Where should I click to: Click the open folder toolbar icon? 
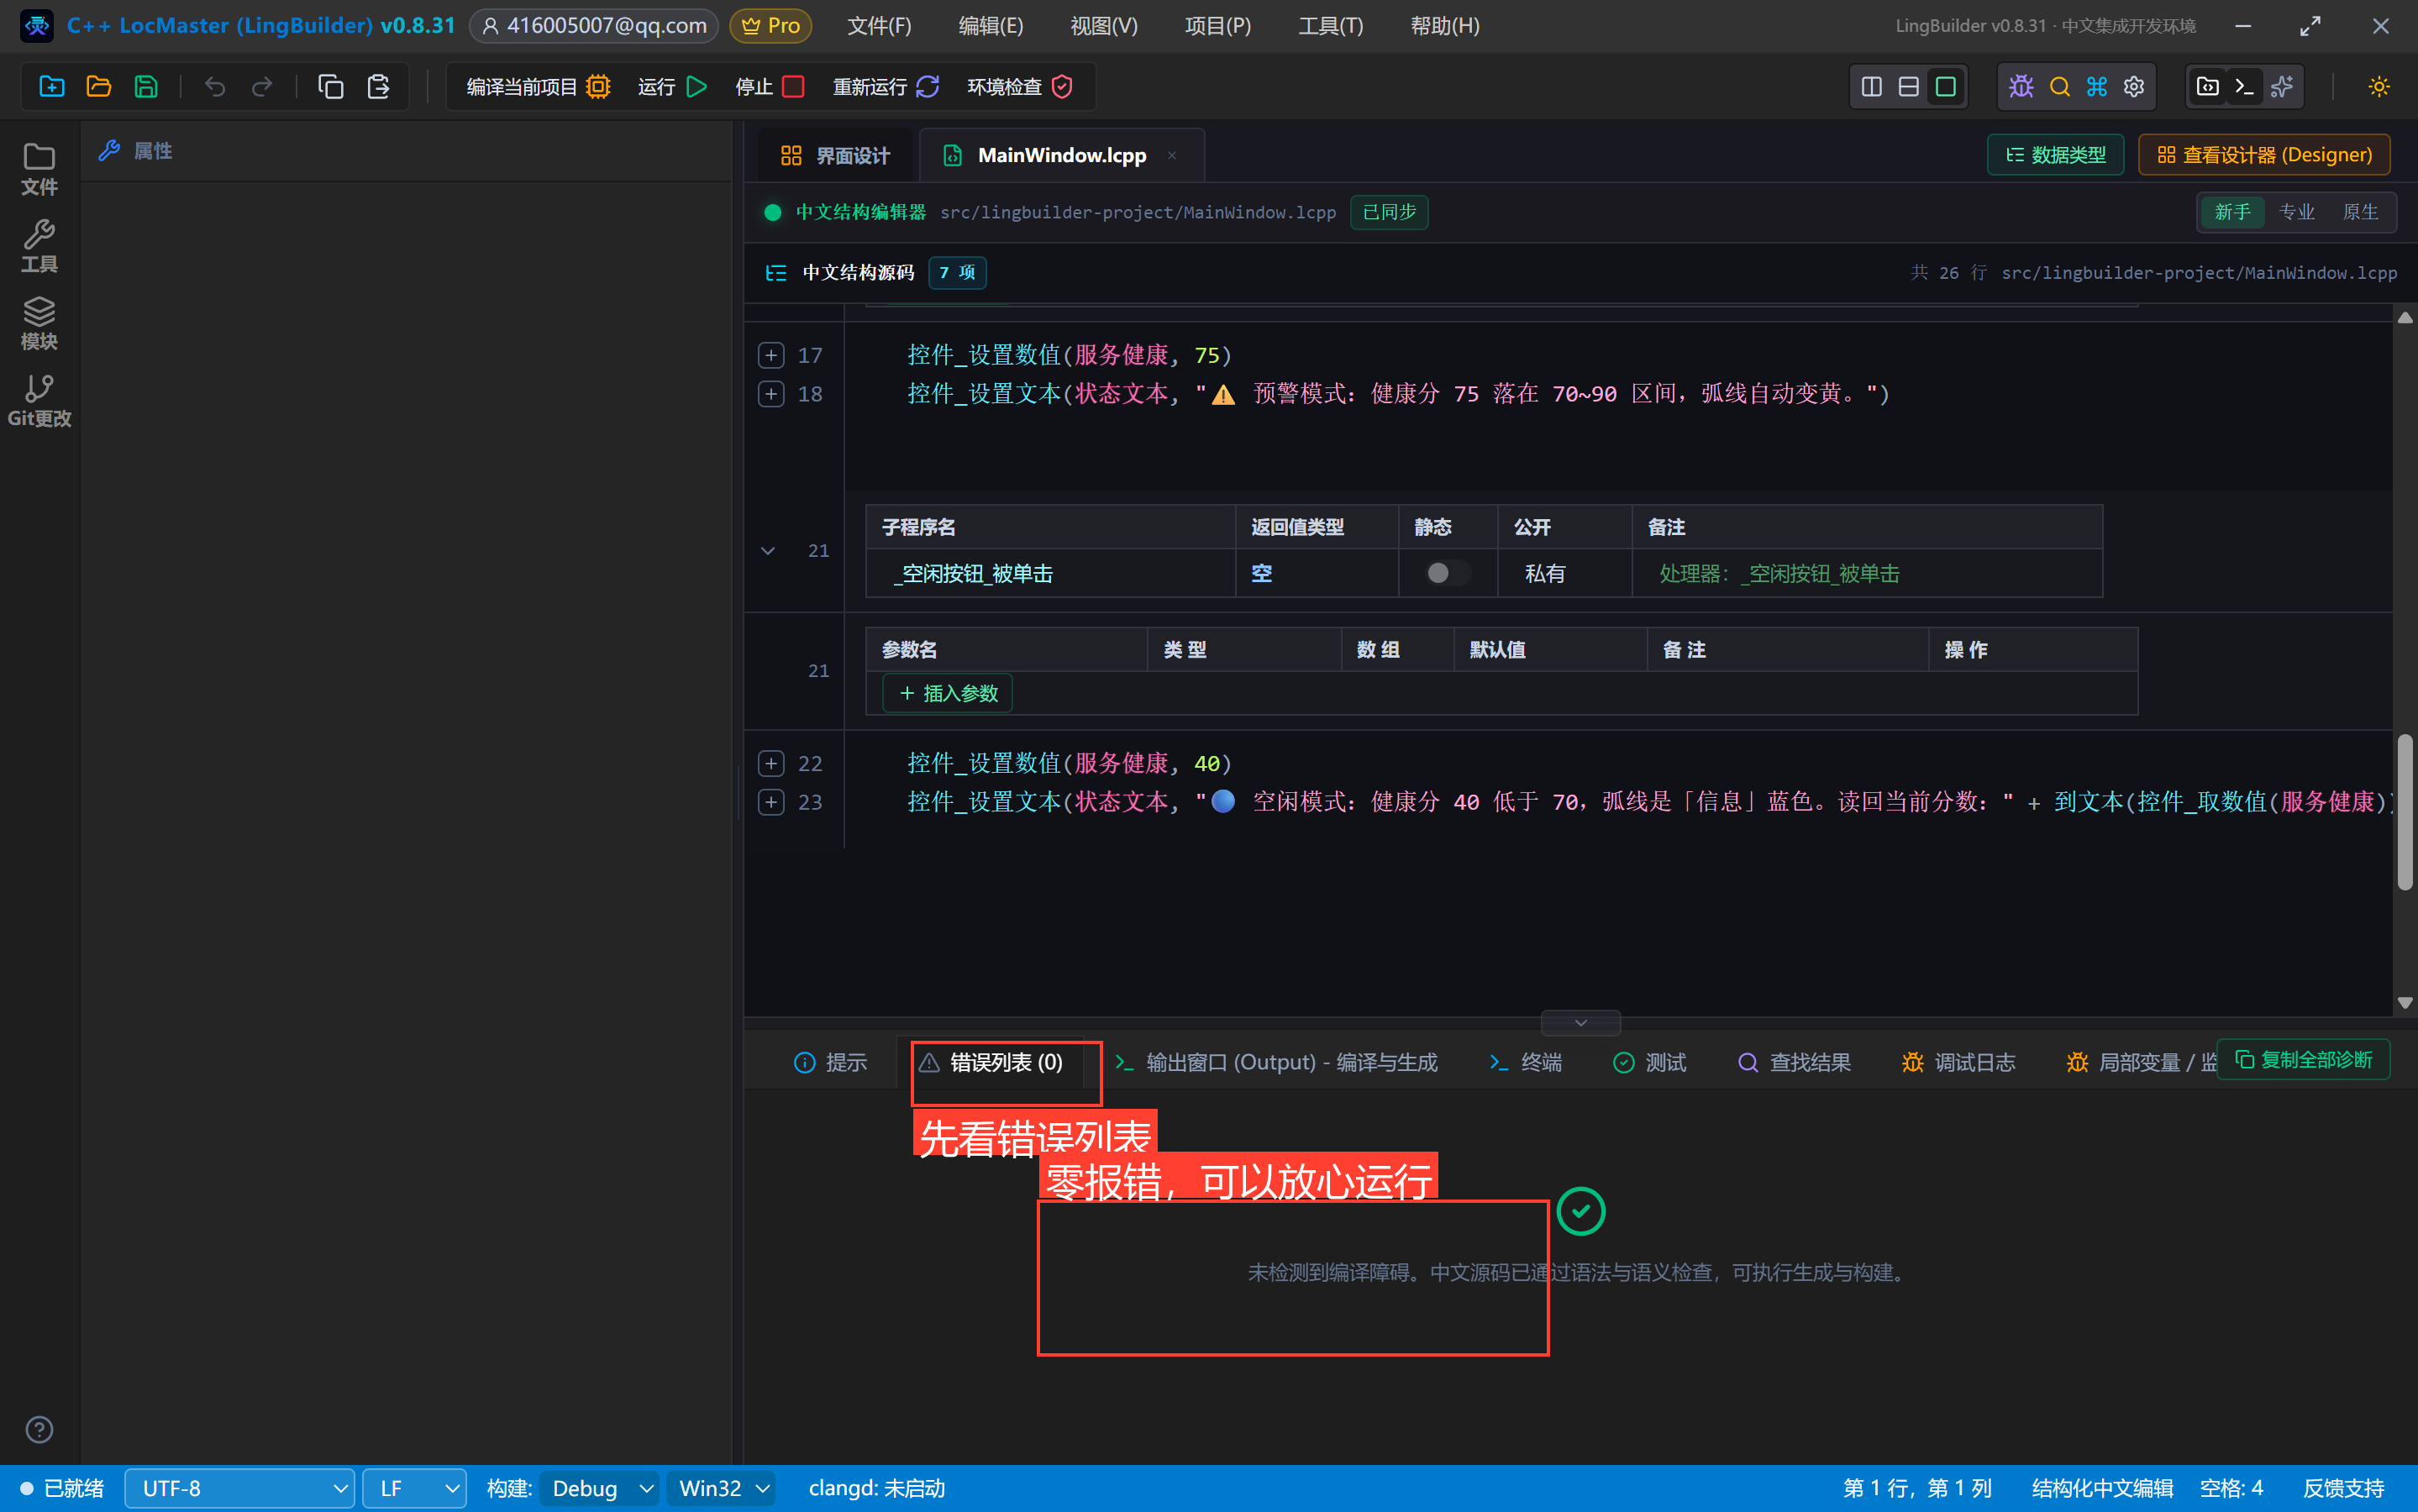98,87
